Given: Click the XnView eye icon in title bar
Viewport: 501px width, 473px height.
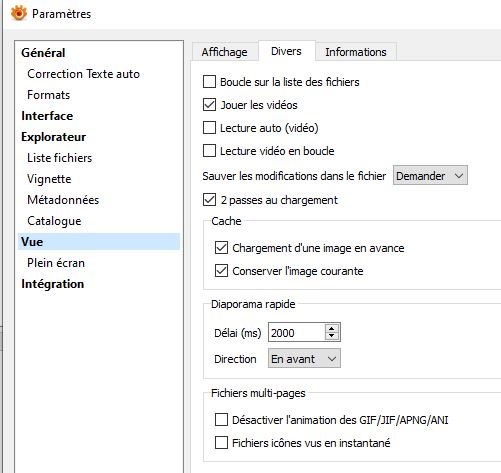Looking at the screenshot, I should coord(18,14).
